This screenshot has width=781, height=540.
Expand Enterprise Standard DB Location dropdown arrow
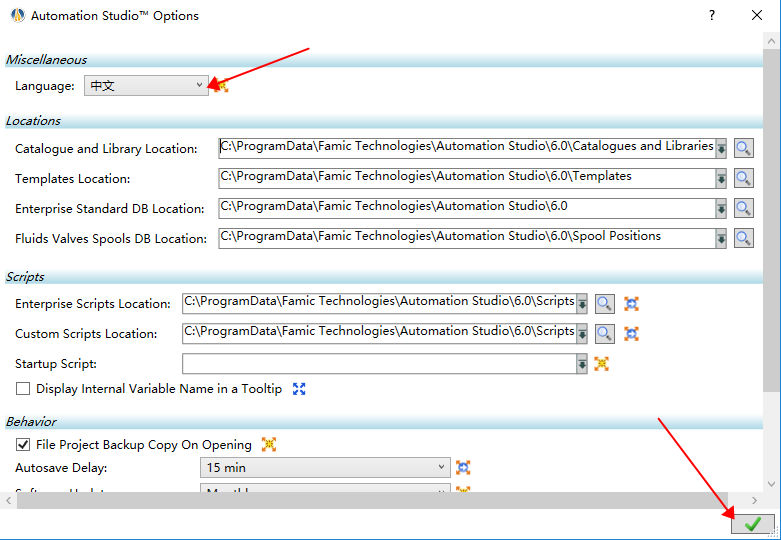click(x=721, y=208)
